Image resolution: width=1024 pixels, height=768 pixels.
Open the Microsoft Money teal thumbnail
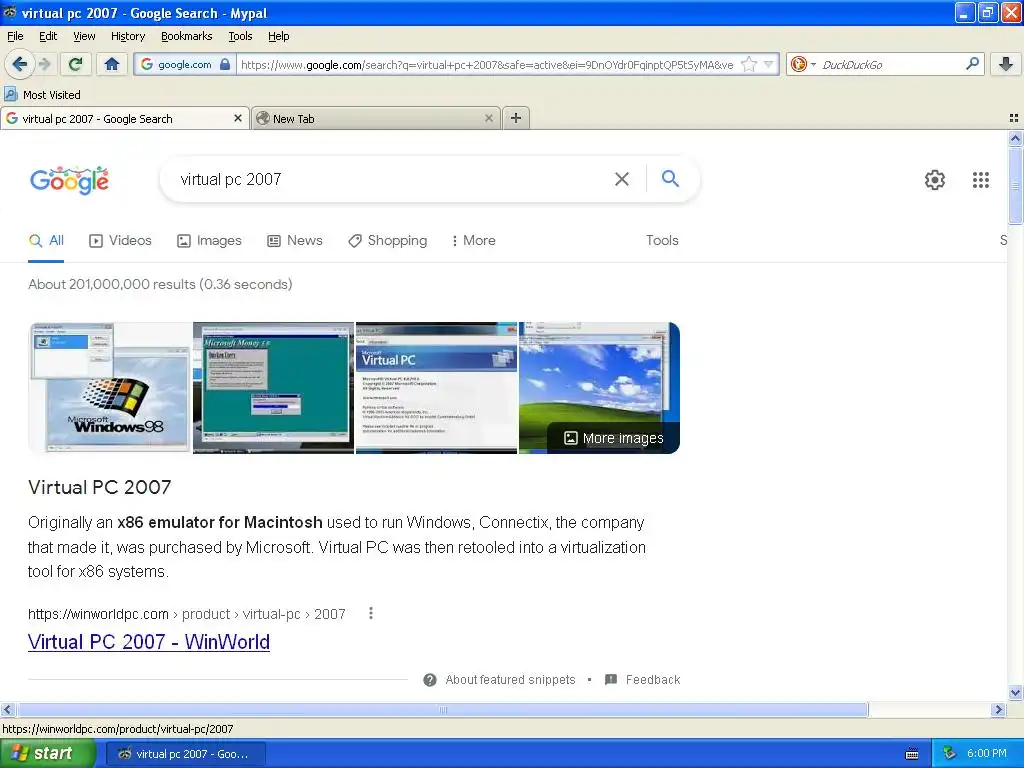point(273,387)
